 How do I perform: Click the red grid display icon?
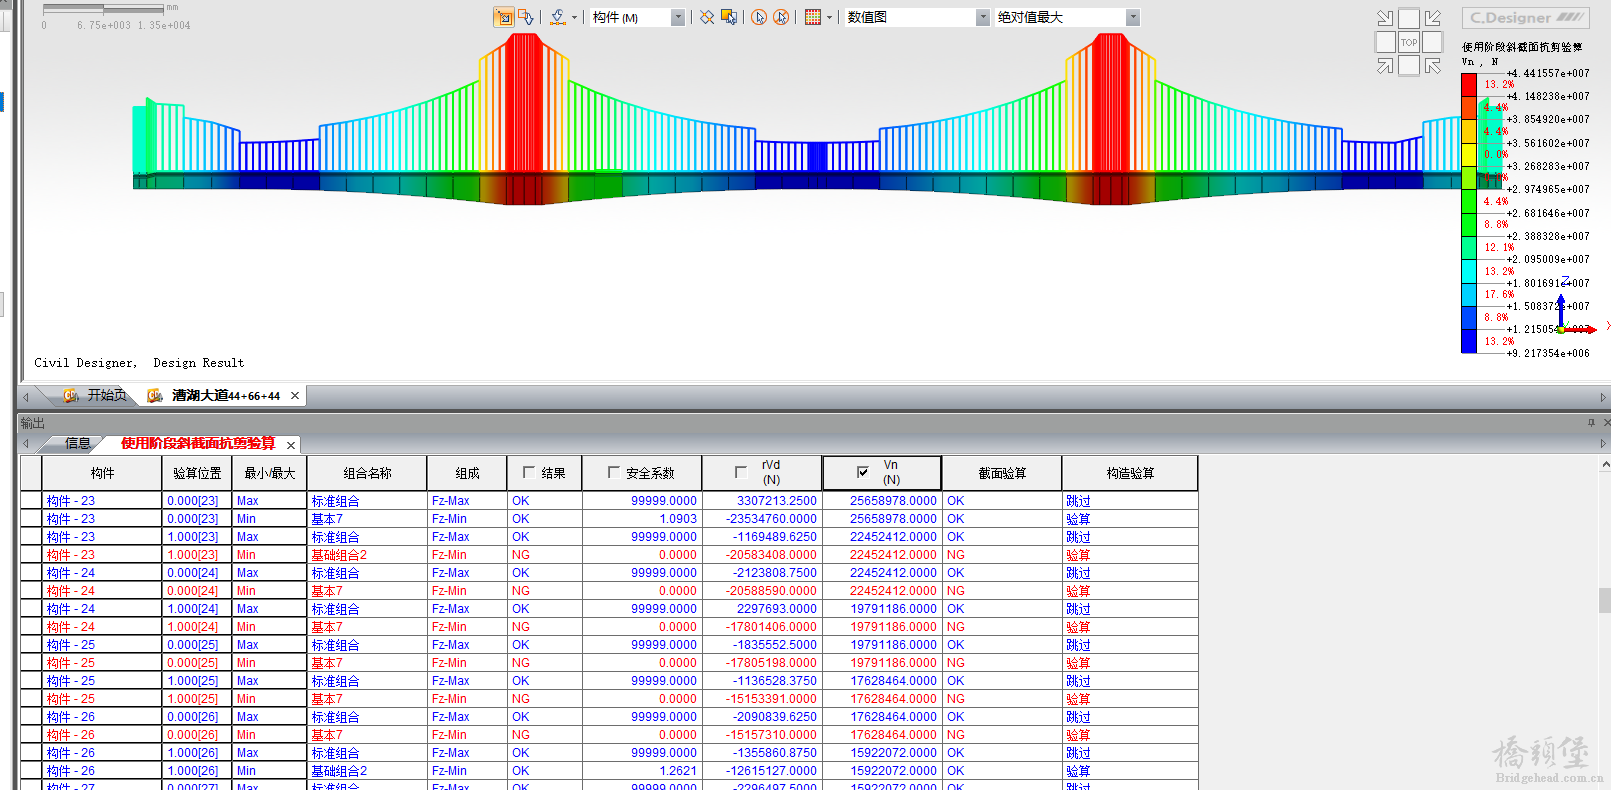coord(813,17)
